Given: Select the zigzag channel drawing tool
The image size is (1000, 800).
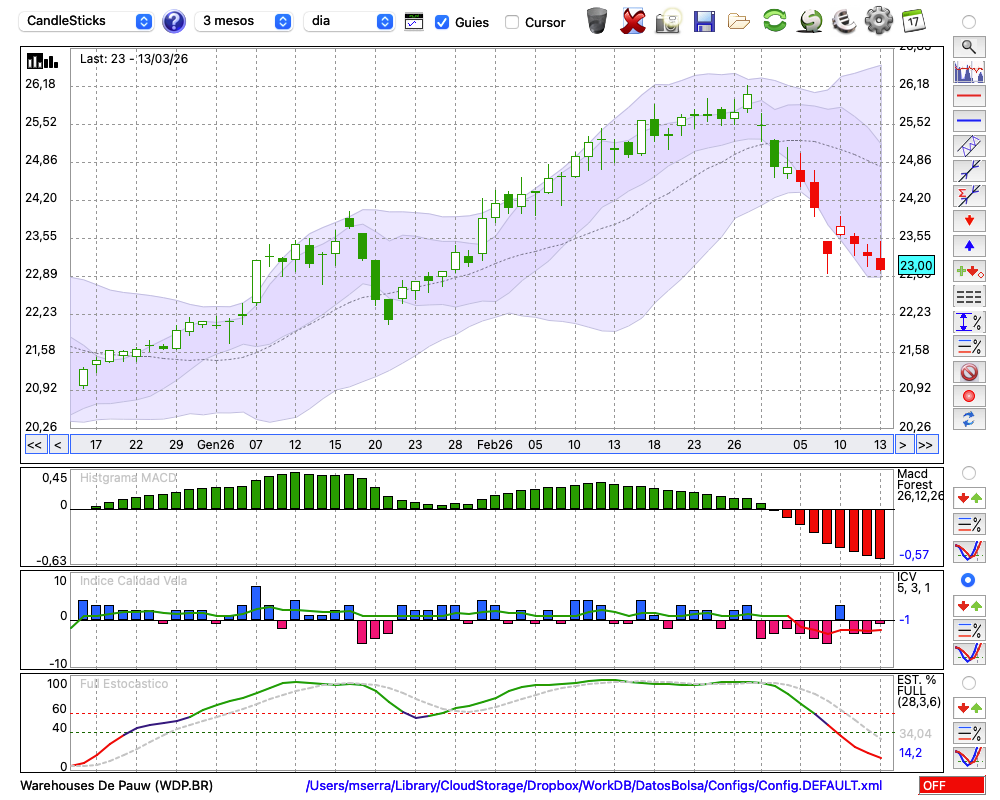Looking at the screenshot, I should 969,146.
